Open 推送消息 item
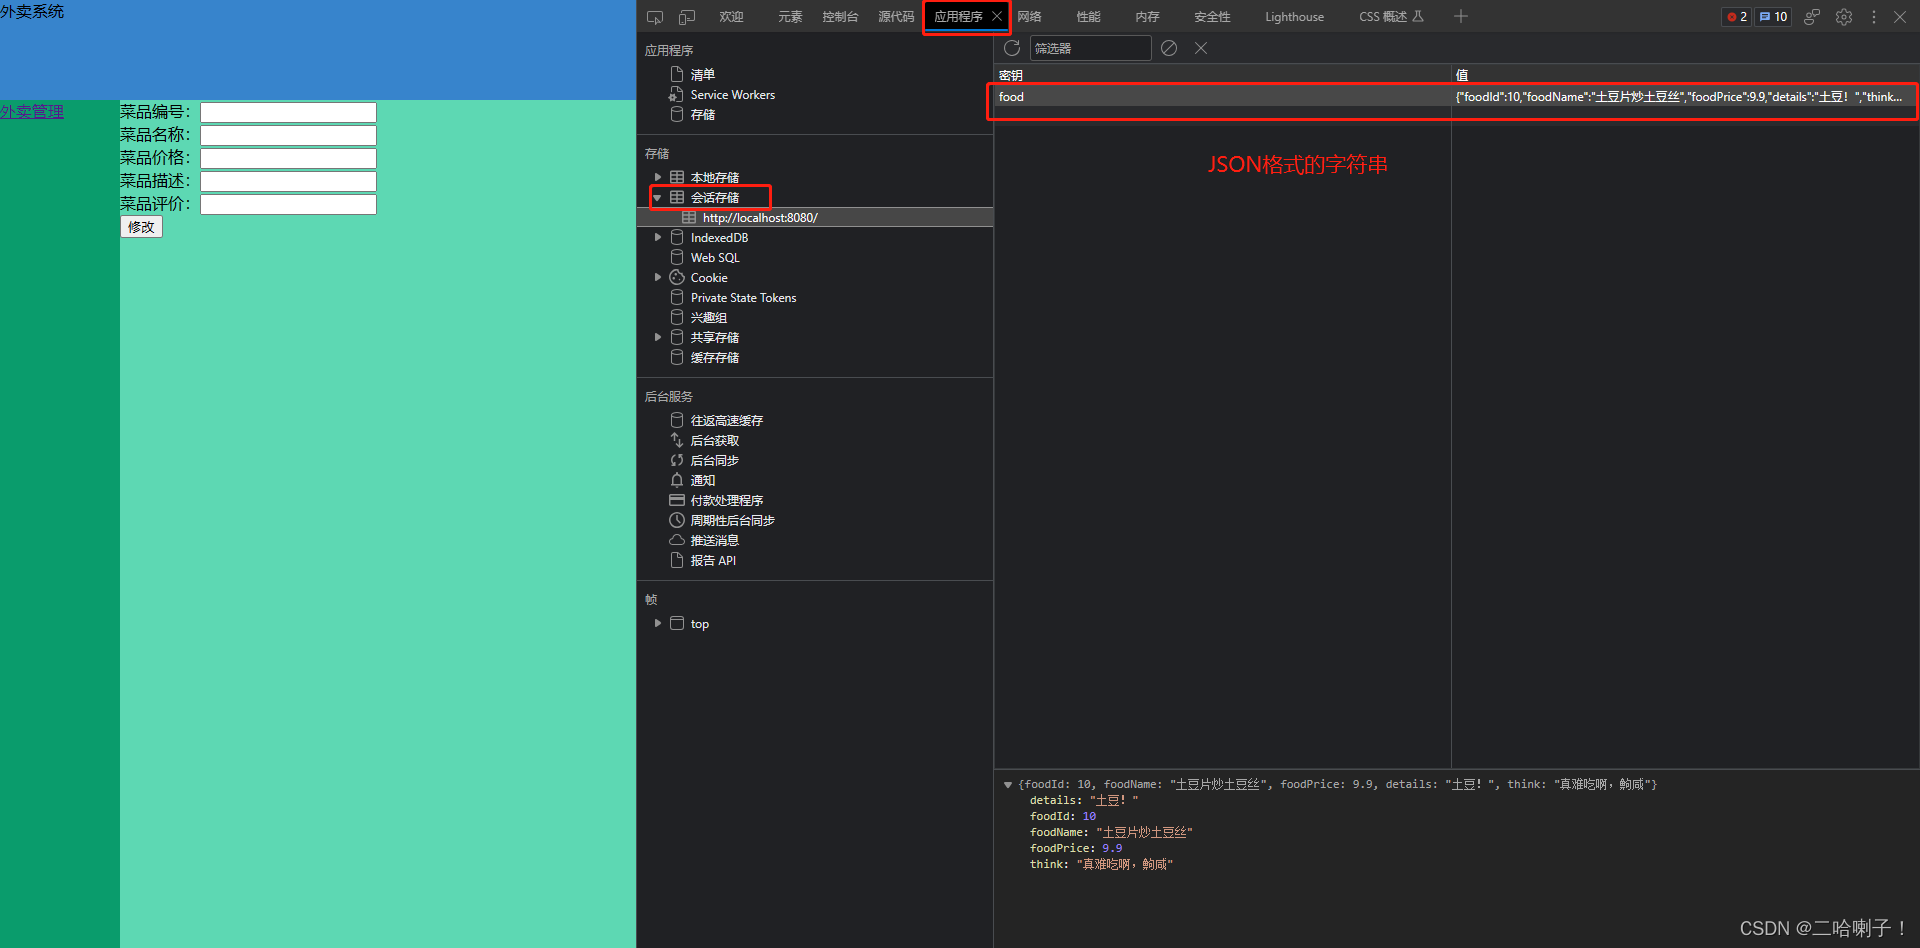This screenshot has height=948, width=1920. click(x=715, y=540)
